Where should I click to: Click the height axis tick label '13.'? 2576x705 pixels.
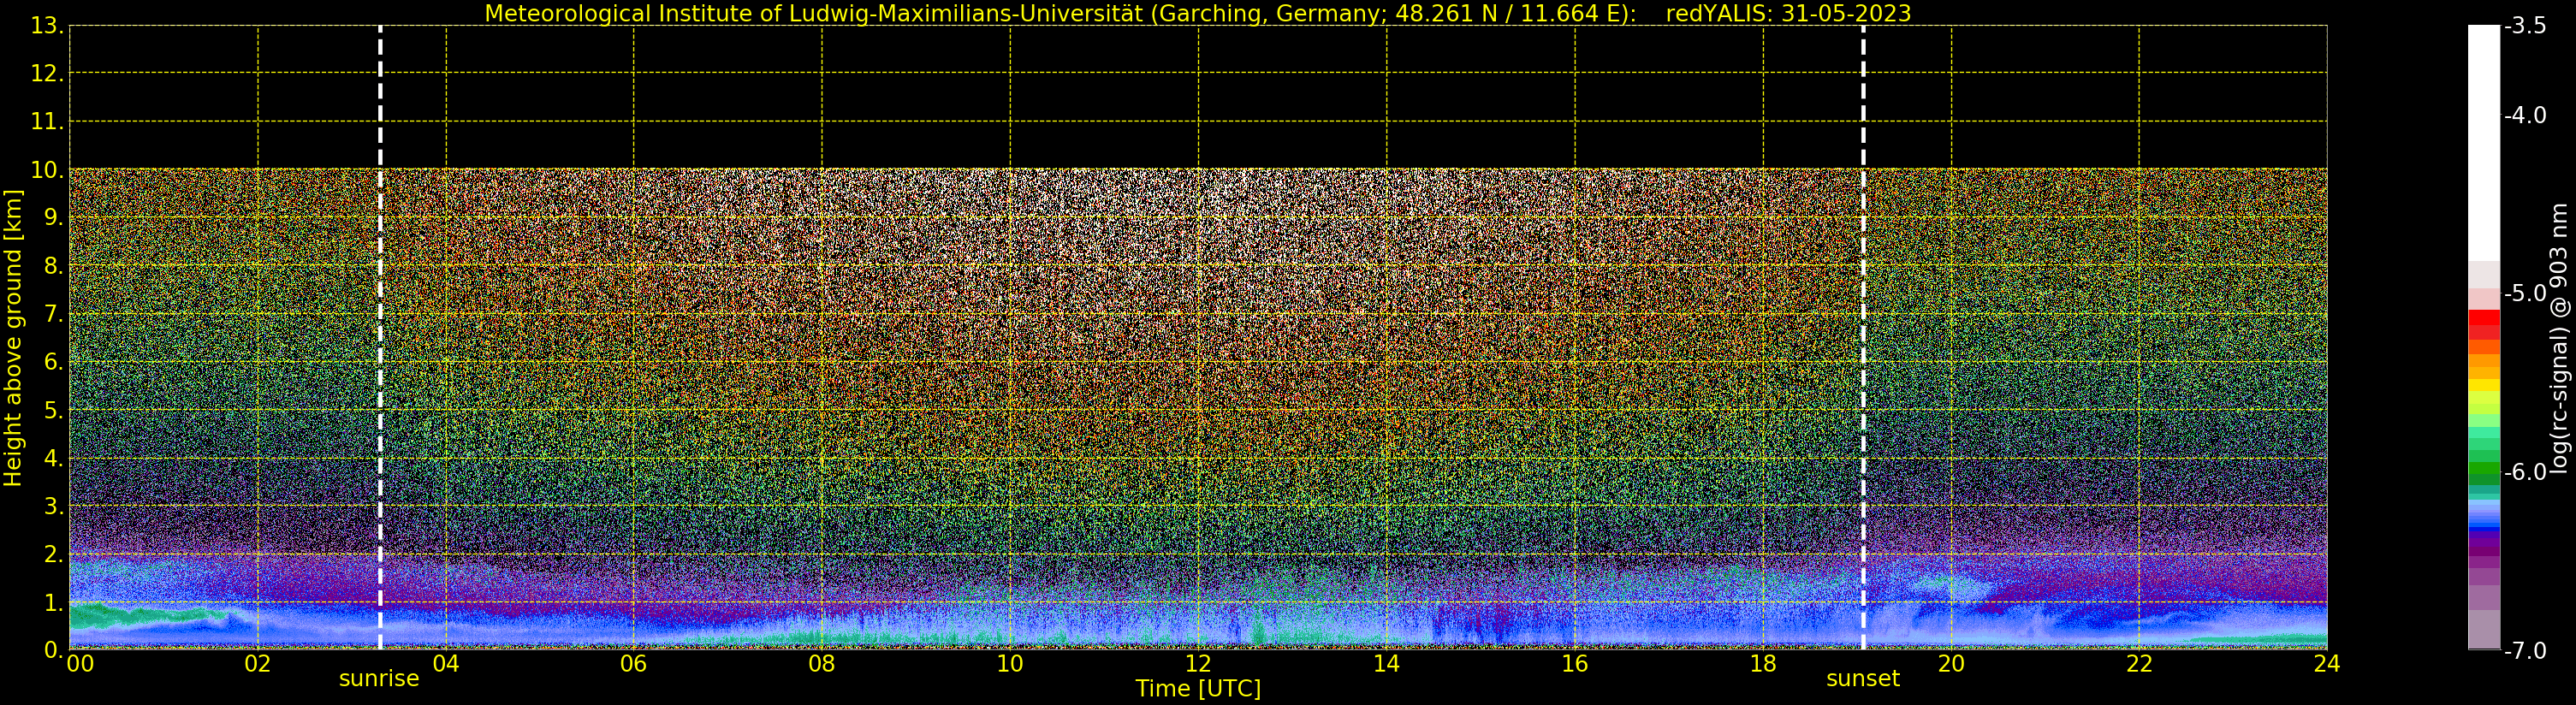47,26
